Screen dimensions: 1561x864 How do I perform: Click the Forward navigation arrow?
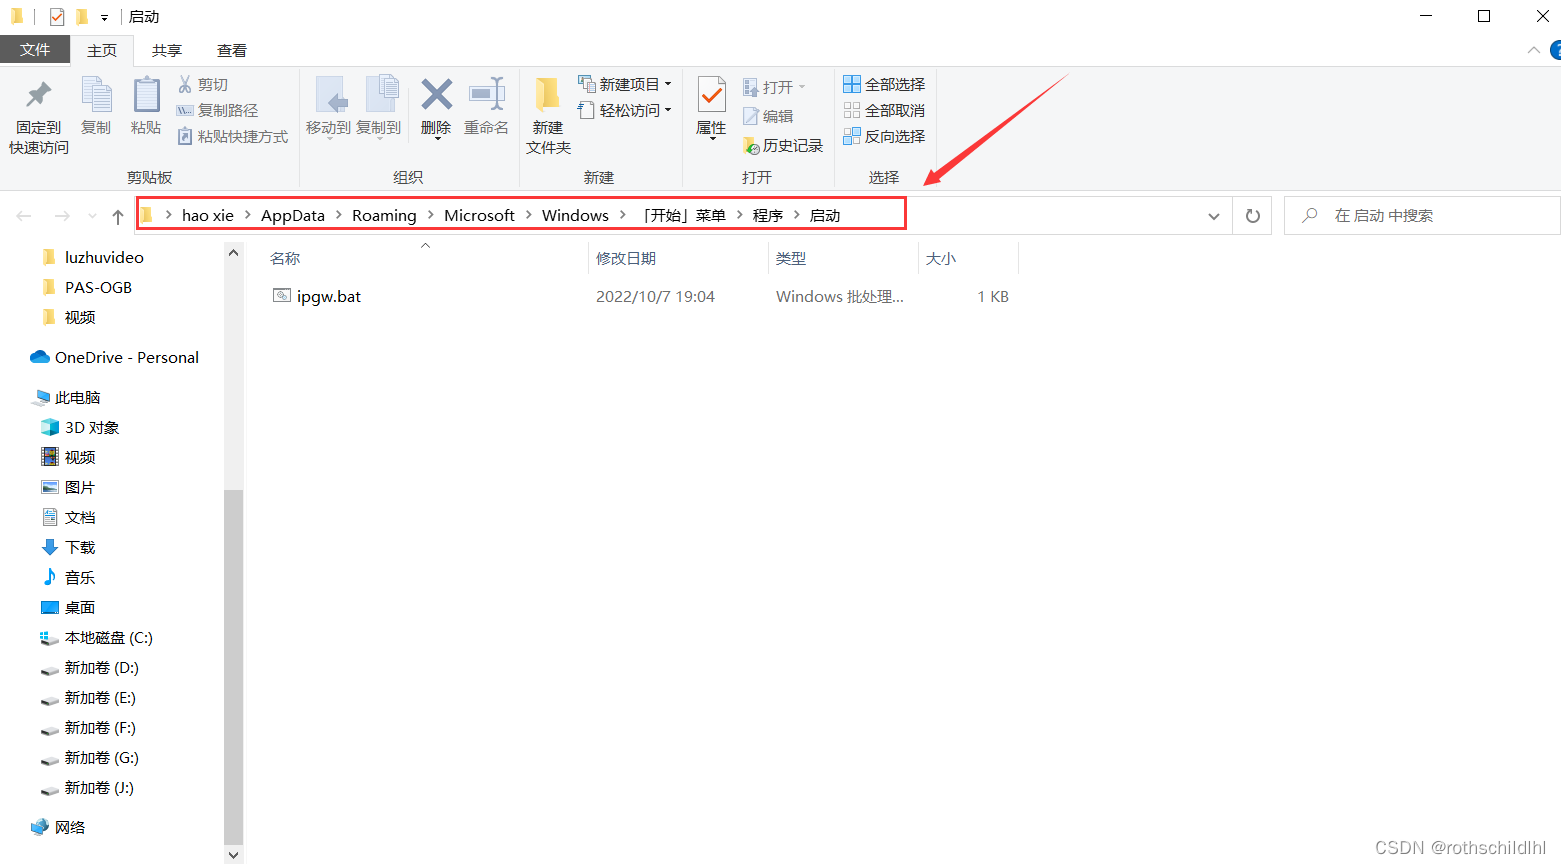pos(62,216)
